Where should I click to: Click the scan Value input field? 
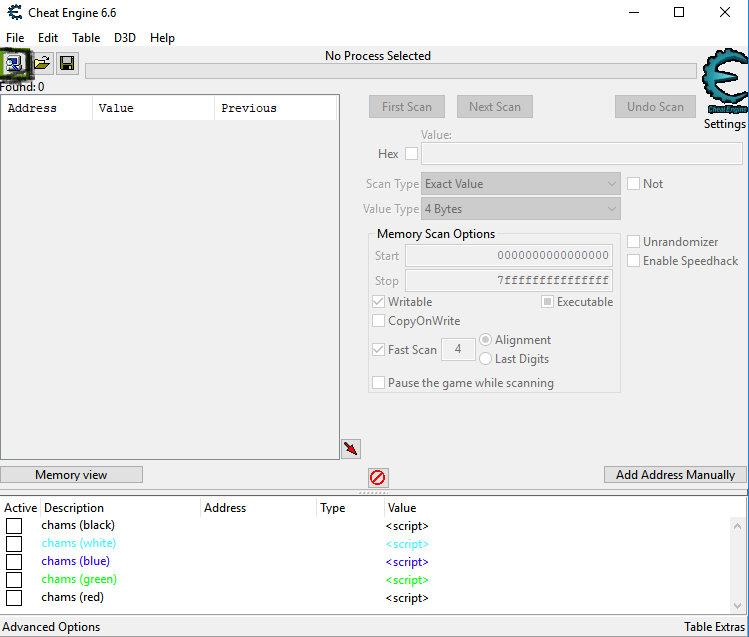tap(582, 154)
